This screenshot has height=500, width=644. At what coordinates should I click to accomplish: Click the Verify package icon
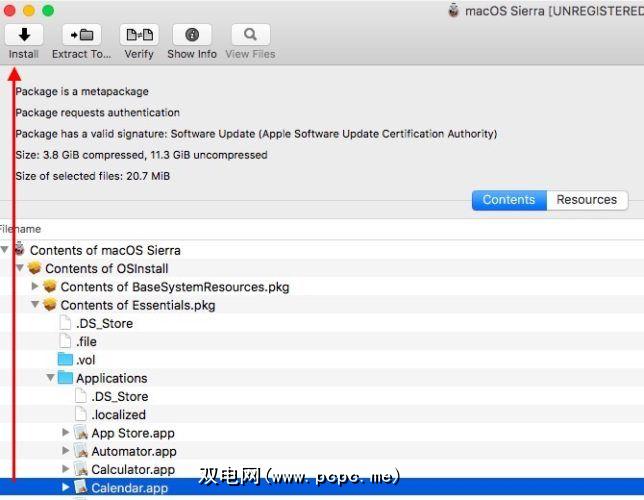139,35
